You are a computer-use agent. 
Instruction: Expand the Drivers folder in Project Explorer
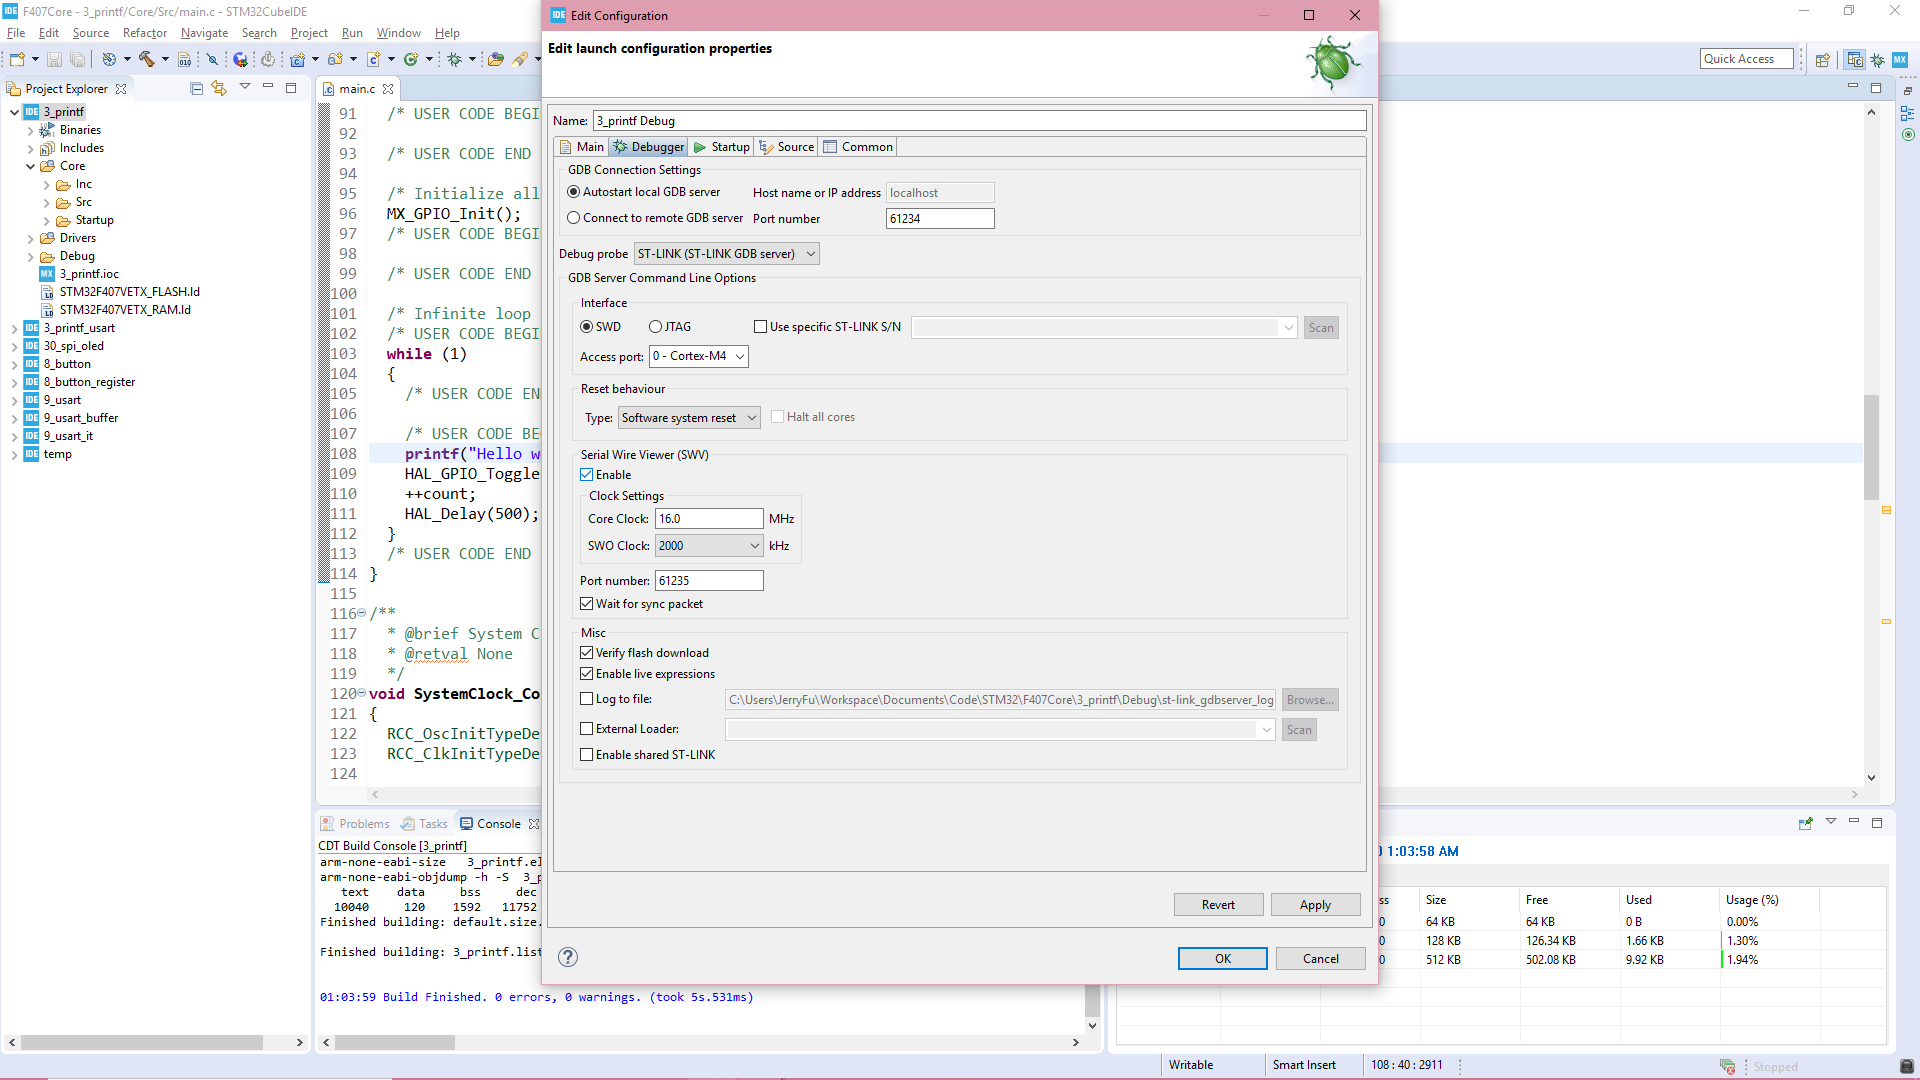(x=31, y=238)
